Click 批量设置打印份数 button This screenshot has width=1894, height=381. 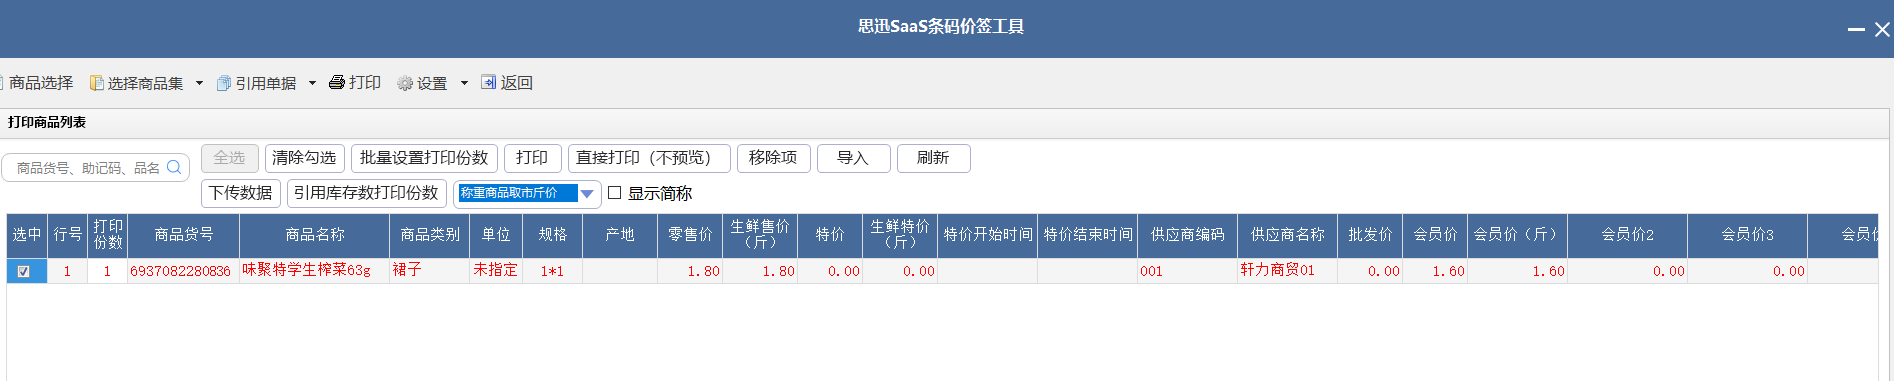[424, 158]
